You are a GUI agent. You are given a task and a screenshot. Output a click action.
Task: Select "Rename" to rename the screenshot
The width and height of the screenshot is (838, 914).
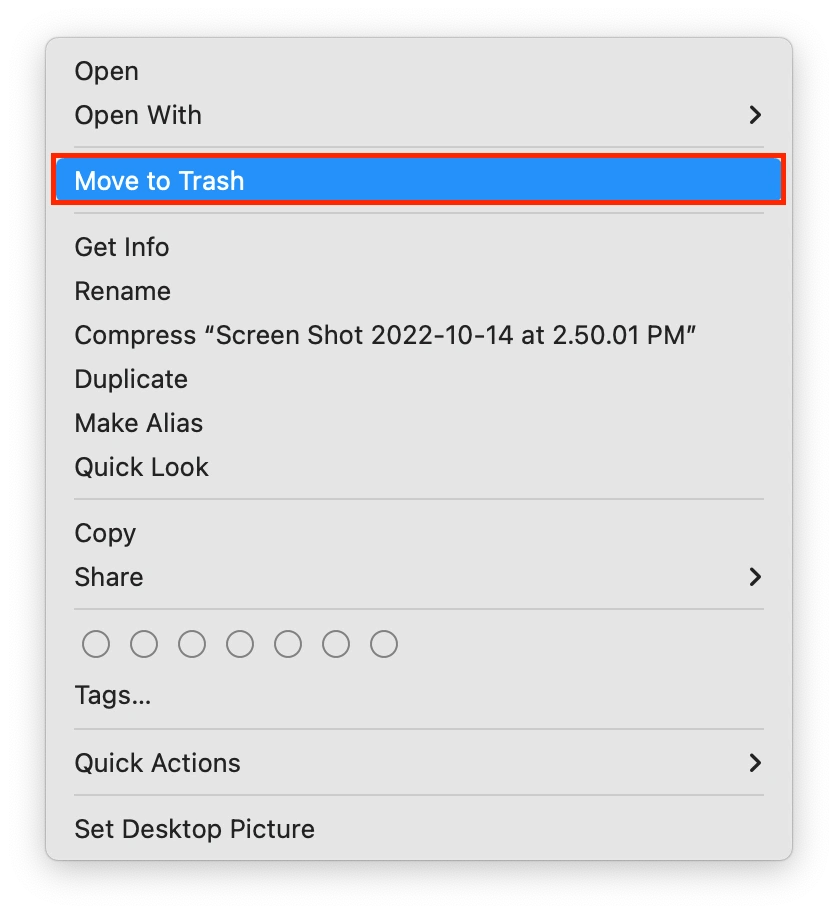pyautogui.click(x=123, y=291)
